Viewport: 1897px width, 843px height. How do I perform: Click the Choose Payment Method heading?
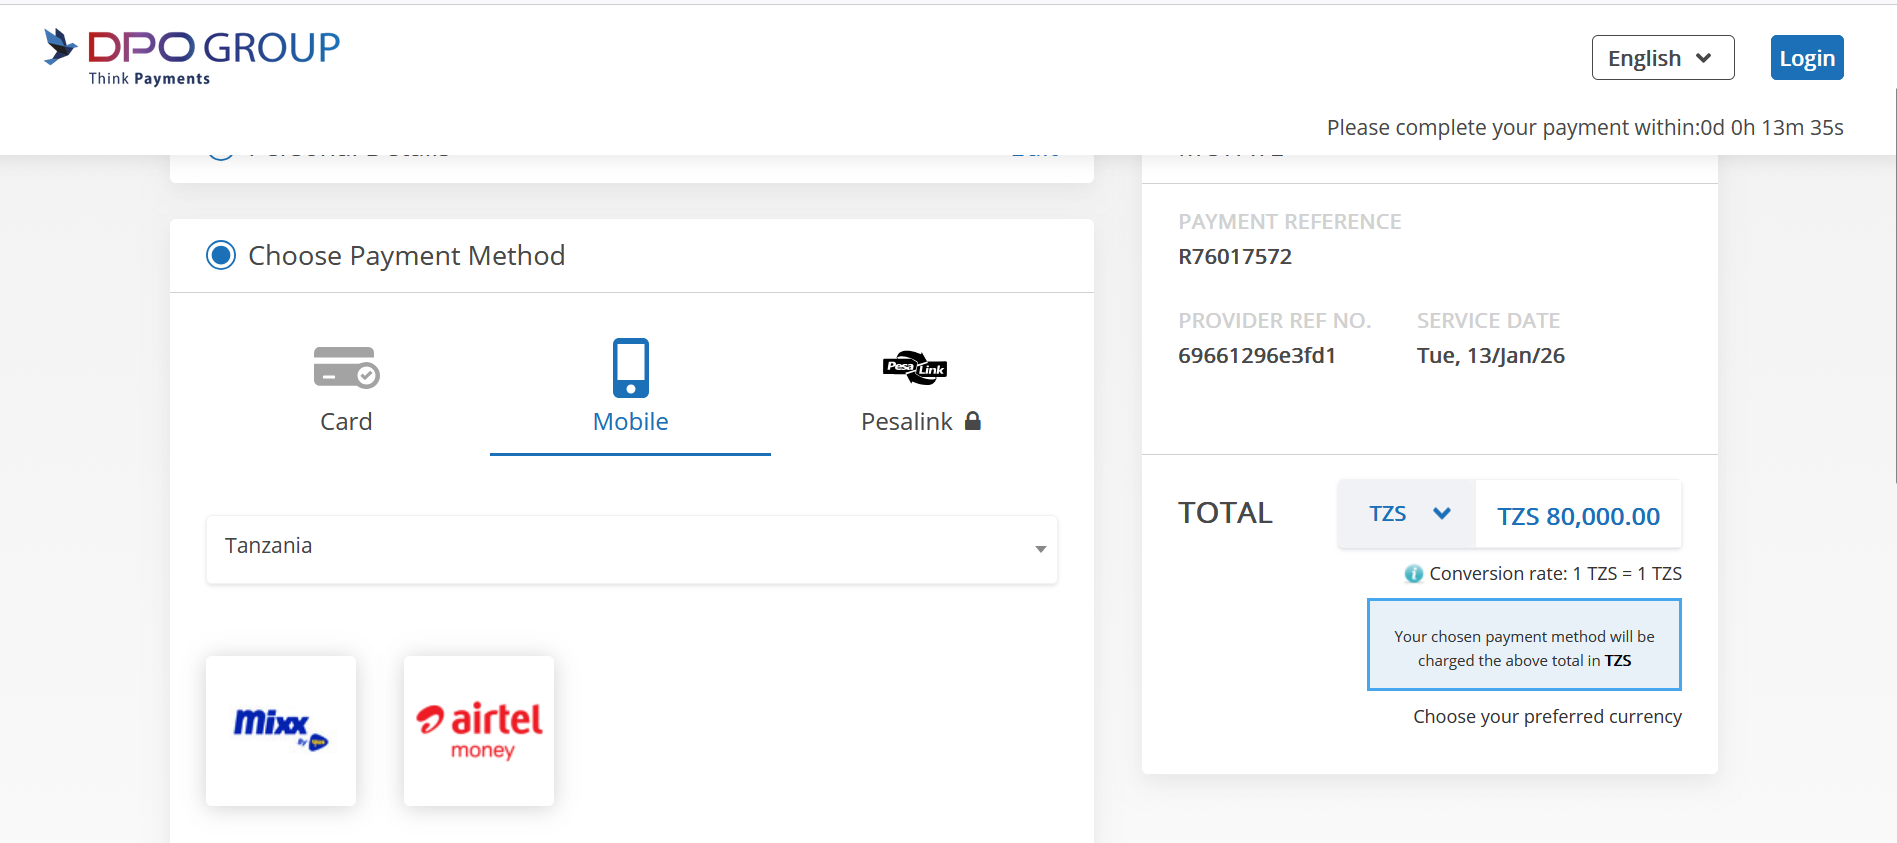(x=406, y=256)
